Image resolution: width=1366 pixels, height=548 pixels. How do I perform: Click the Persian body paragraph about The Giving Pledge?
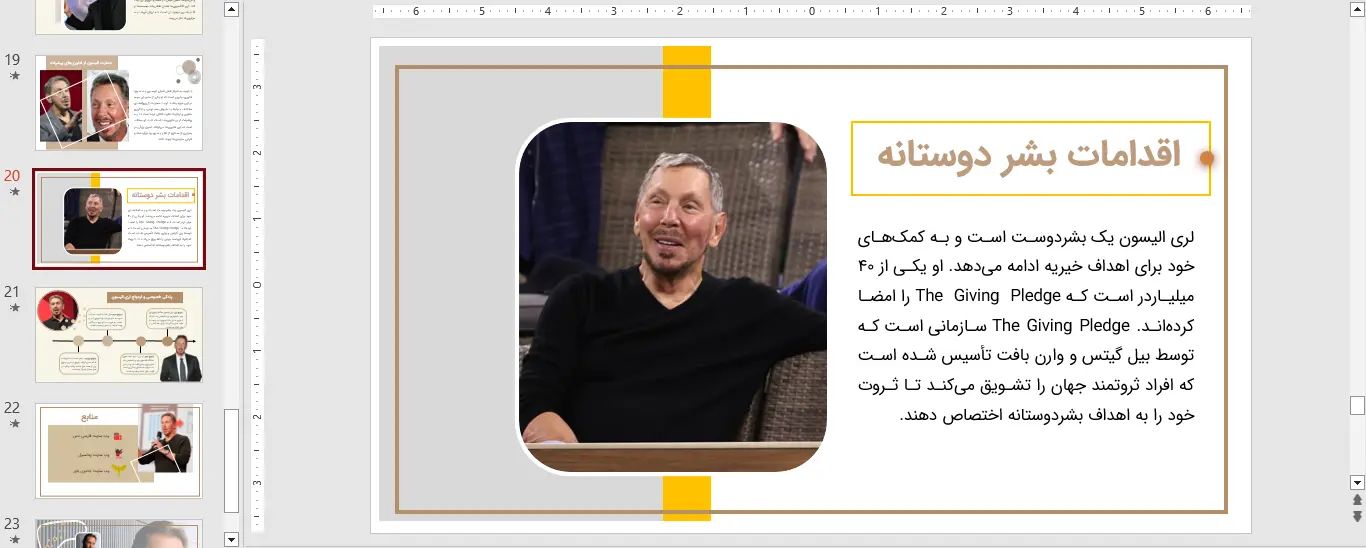[x=1027, y=326]
